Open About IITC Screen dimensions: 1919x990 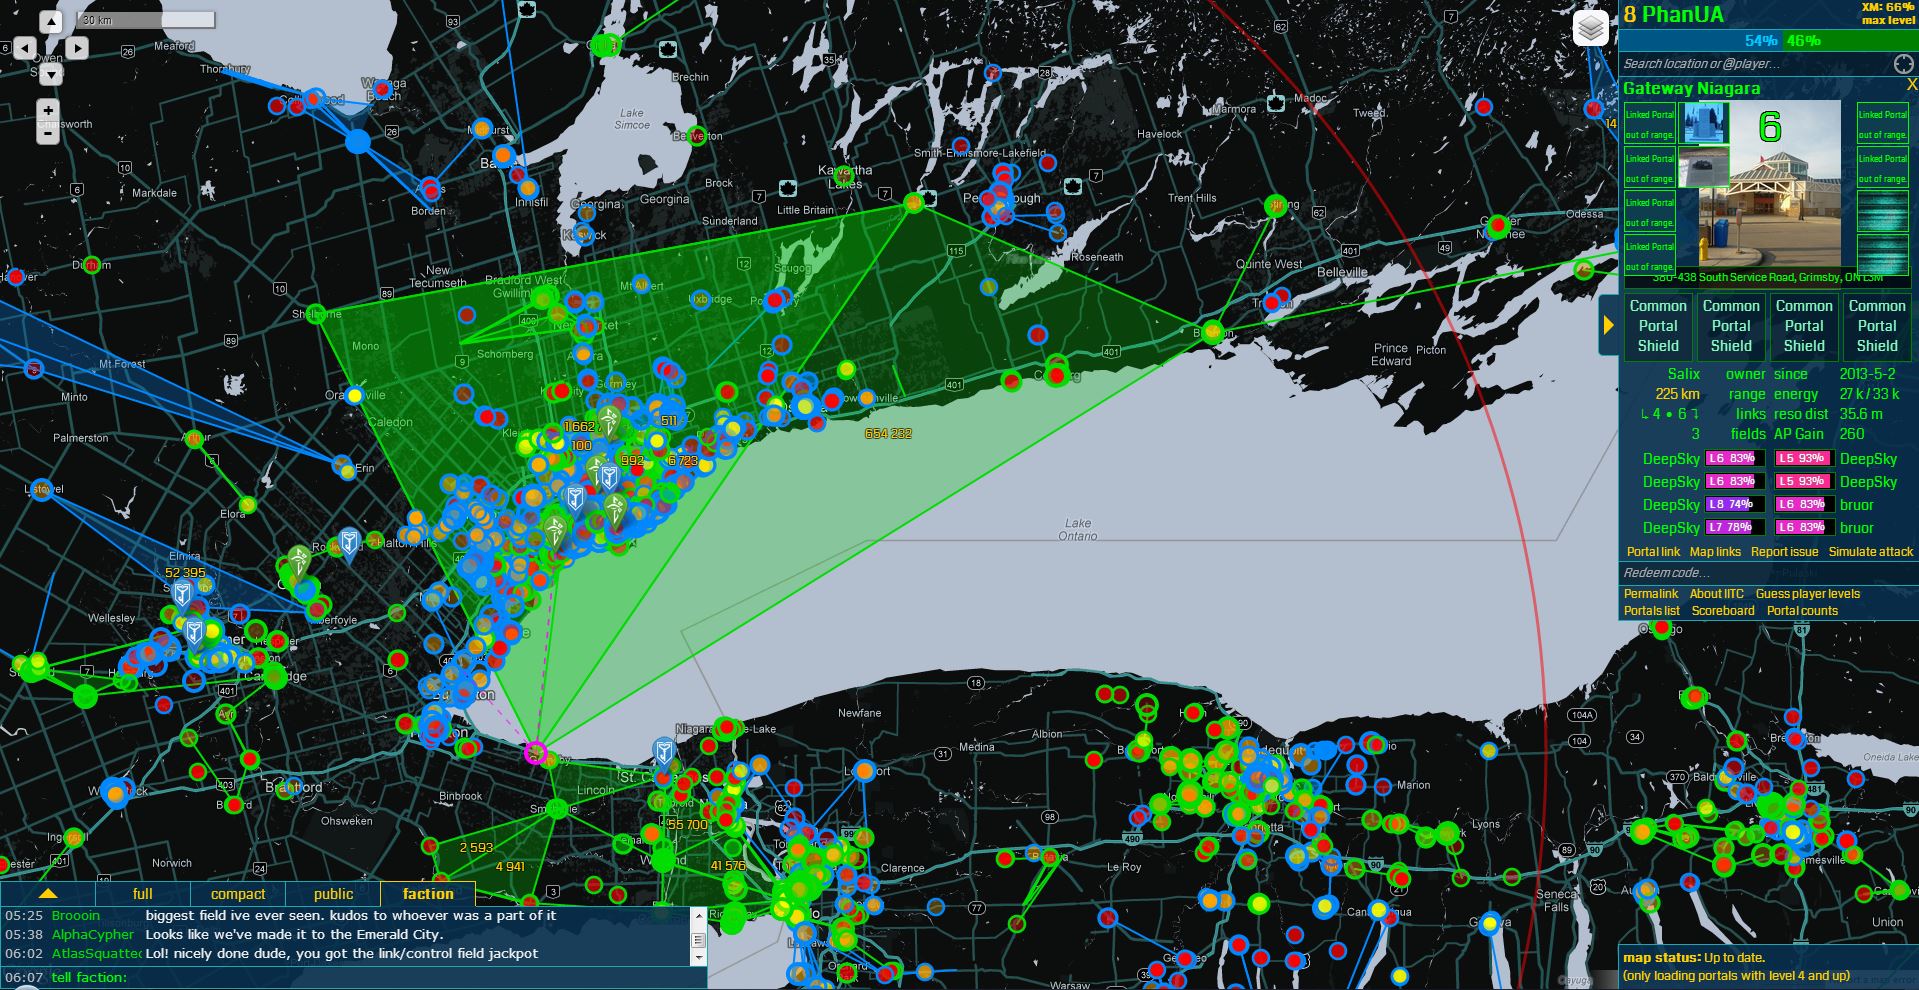[x=1717, y=594]
